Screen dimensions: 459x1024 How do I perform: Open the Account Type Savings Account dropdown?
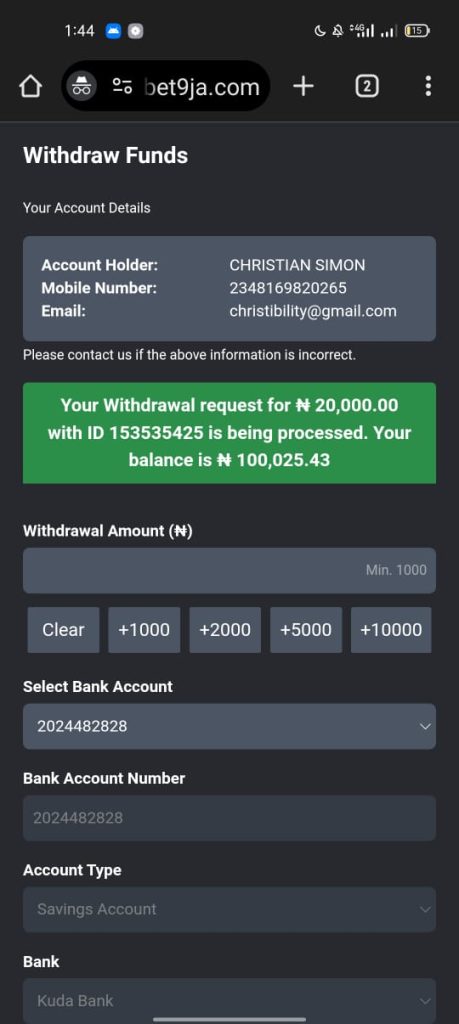pos(229,909)
